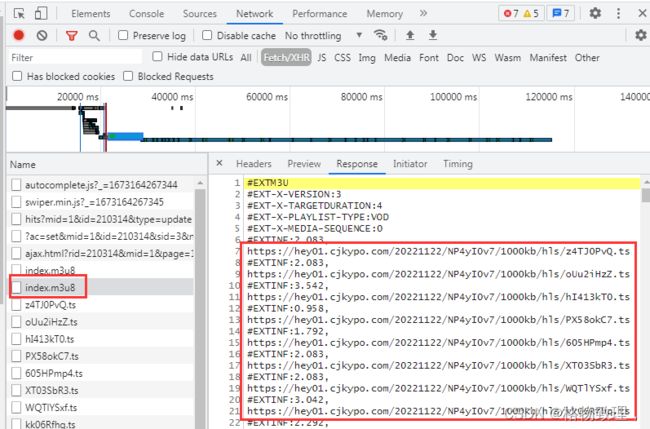Check Blocked Requests
Screen dimensions: 650x429
128,76
